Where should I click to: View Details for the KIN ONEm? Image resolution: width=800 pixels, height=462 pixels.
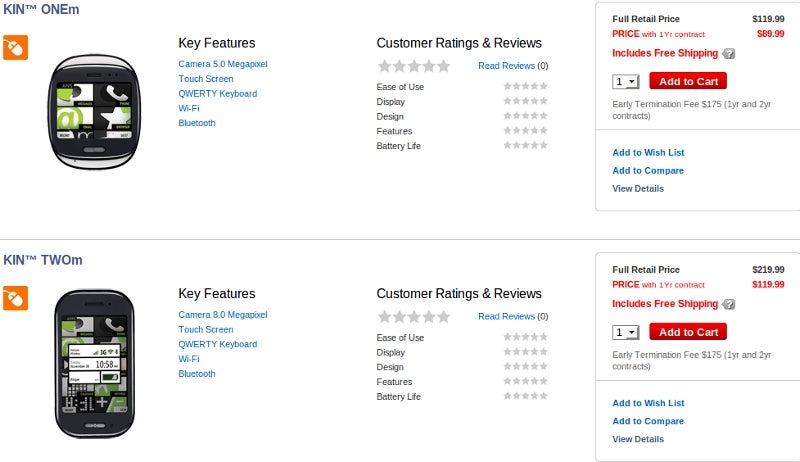coord(638,189)
